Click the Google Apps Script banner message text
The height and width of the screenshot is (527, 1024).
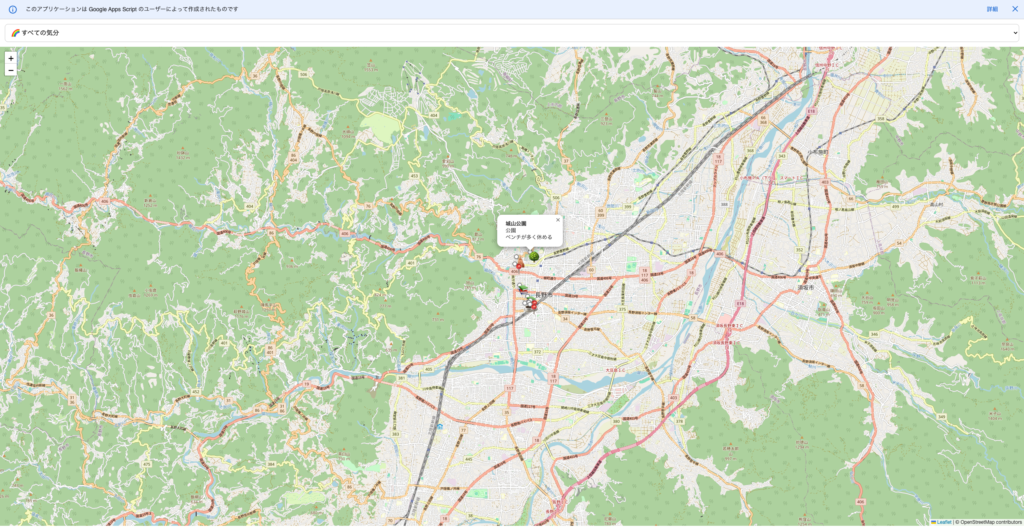(132, 9)
